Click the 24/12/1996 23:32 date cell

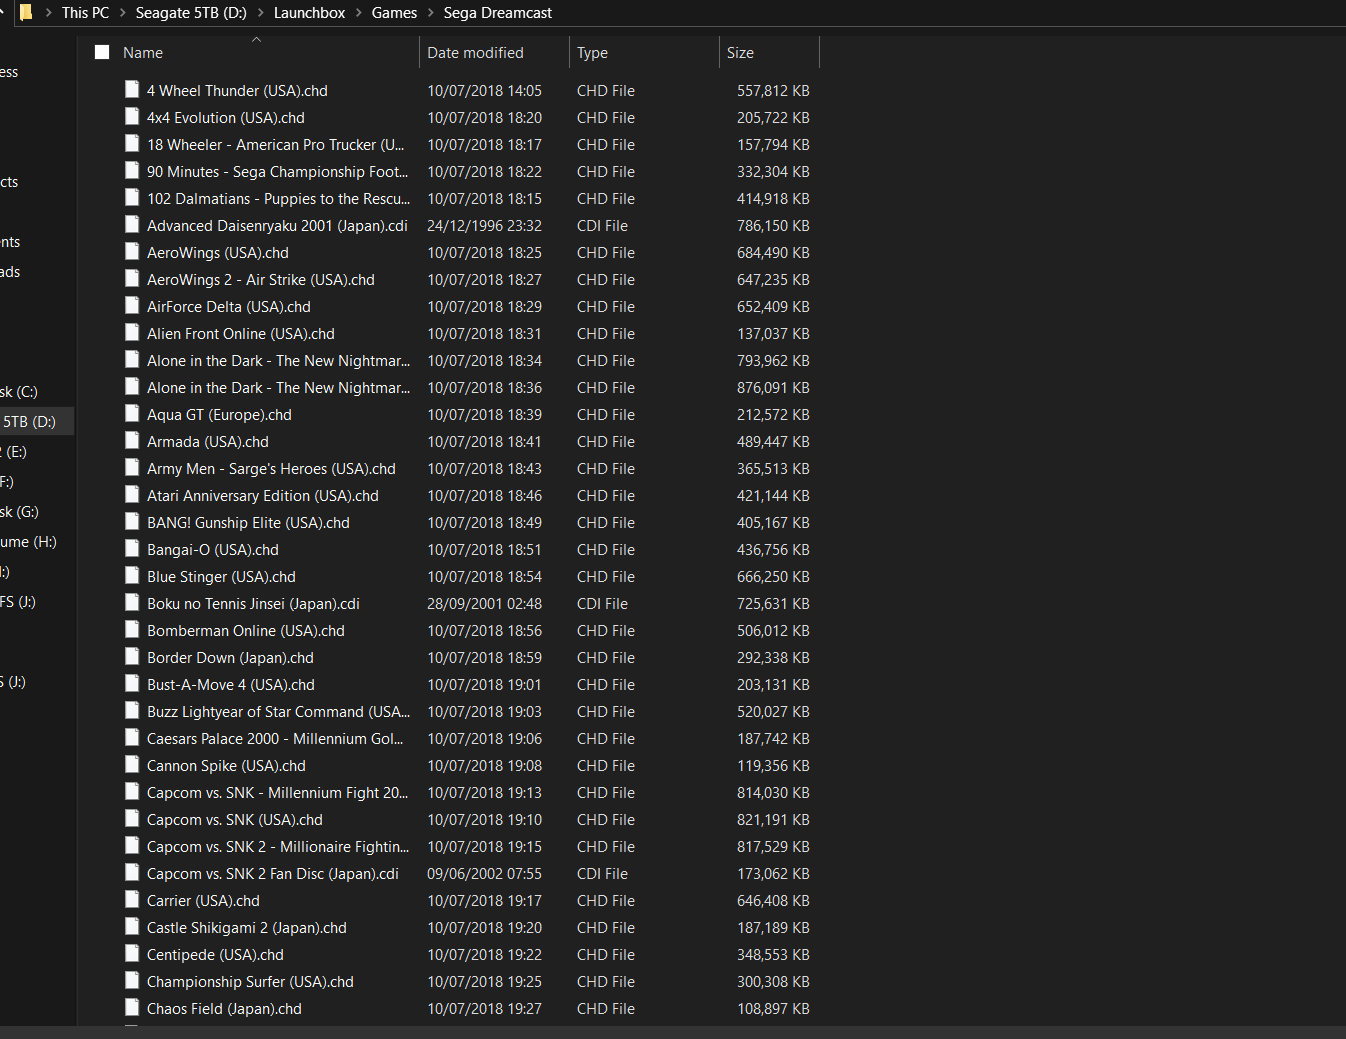(484, 226)
